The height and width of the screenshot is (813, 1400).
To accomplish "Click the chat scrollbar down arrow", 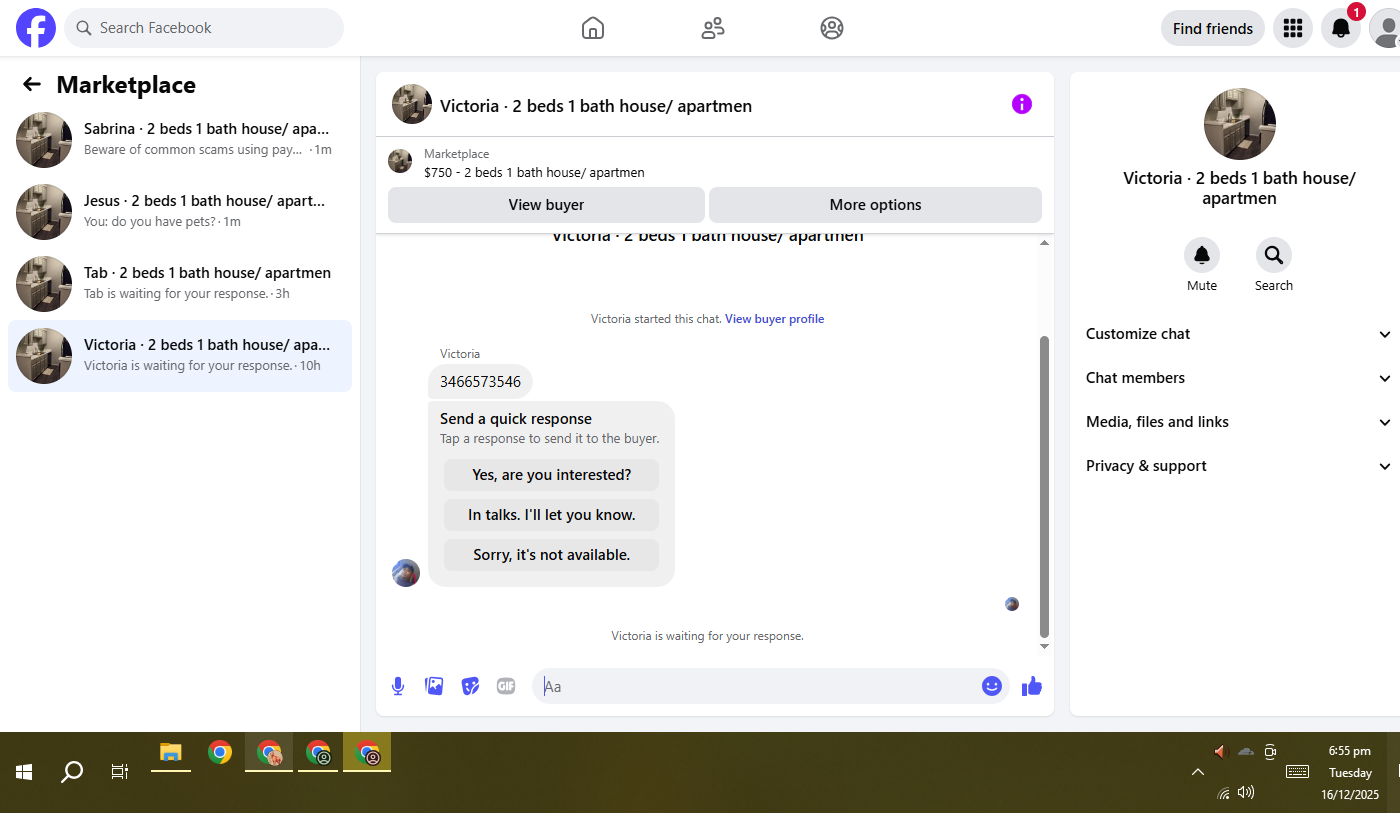I will click(x=1045, y=646).
